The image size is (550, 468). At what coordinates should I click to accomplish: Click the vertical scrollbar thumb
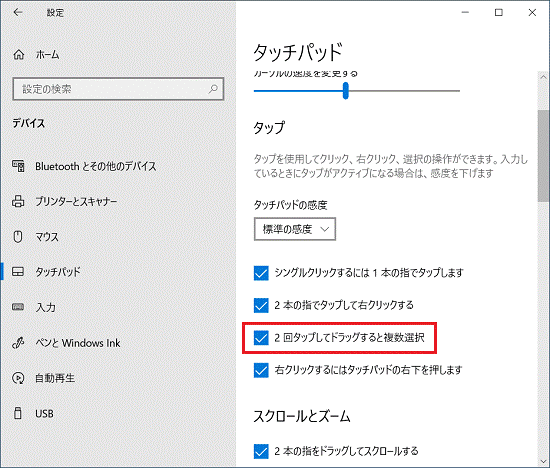click(x=544, y=156)
